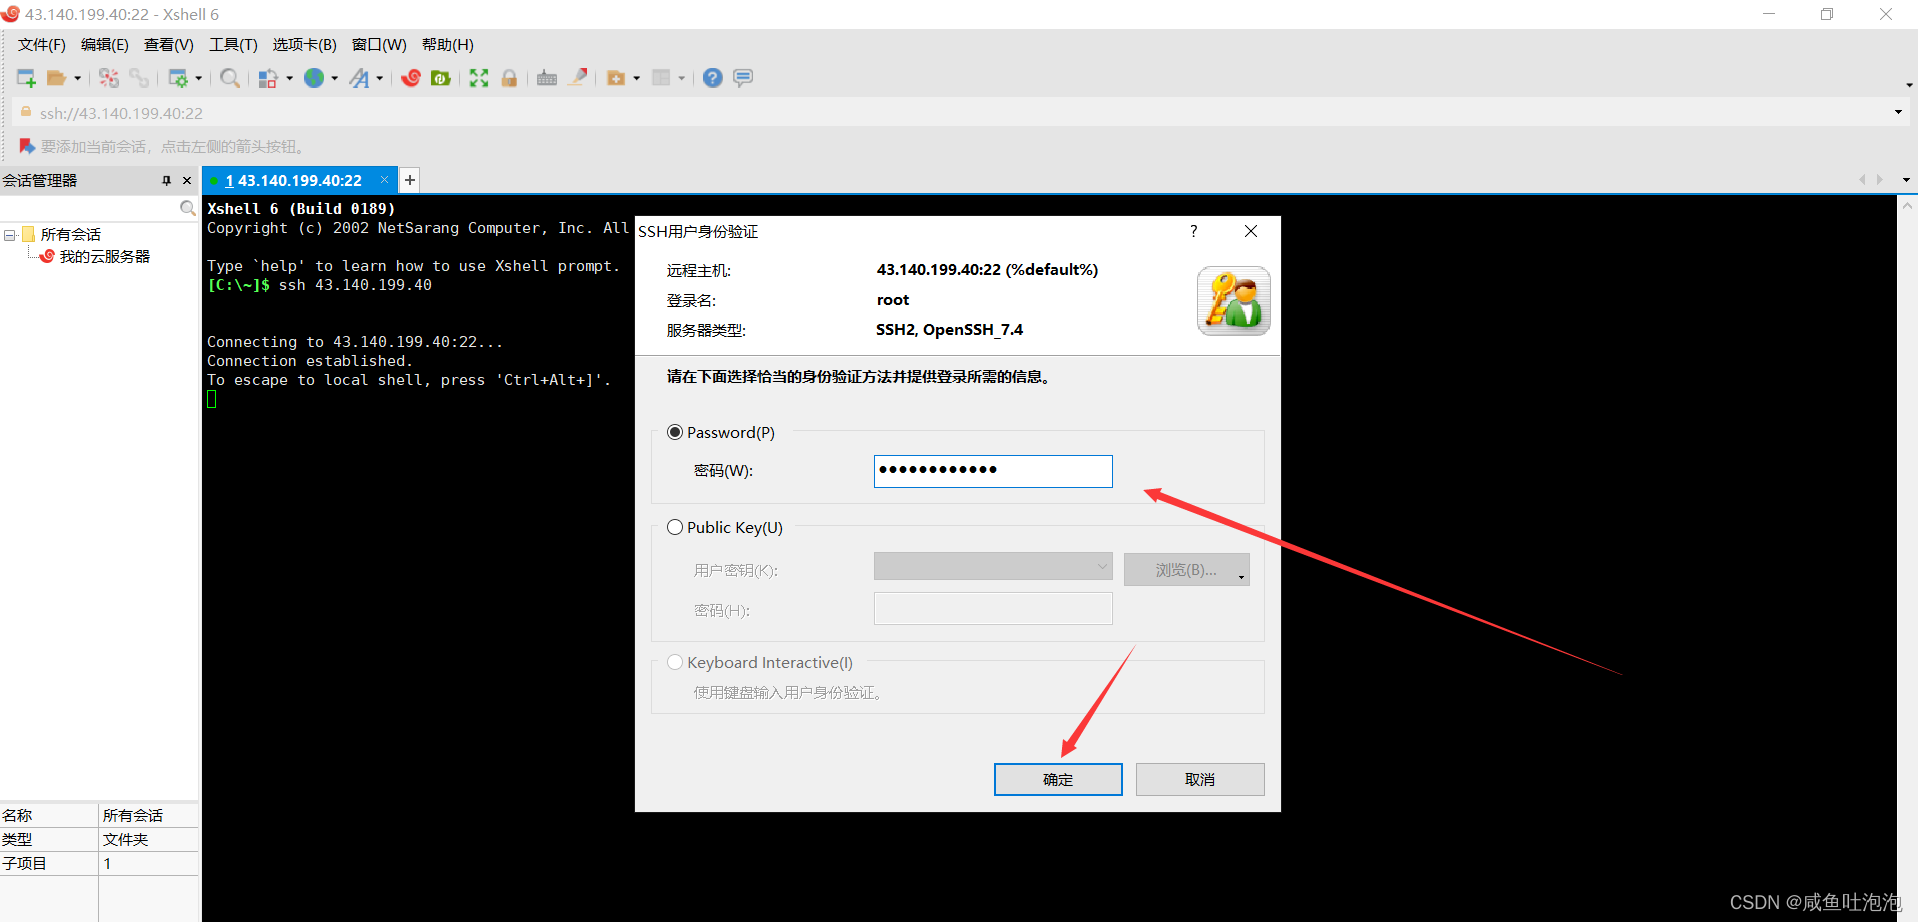1918x922 pixels.
Task: Select the Password(P) radio button
Action: 675,432
